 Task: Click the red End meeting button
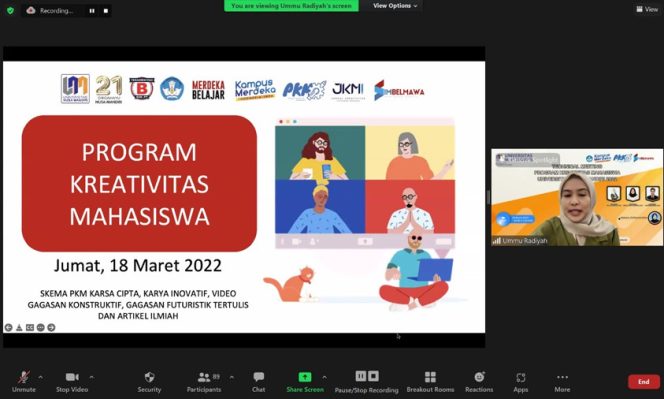644,382
